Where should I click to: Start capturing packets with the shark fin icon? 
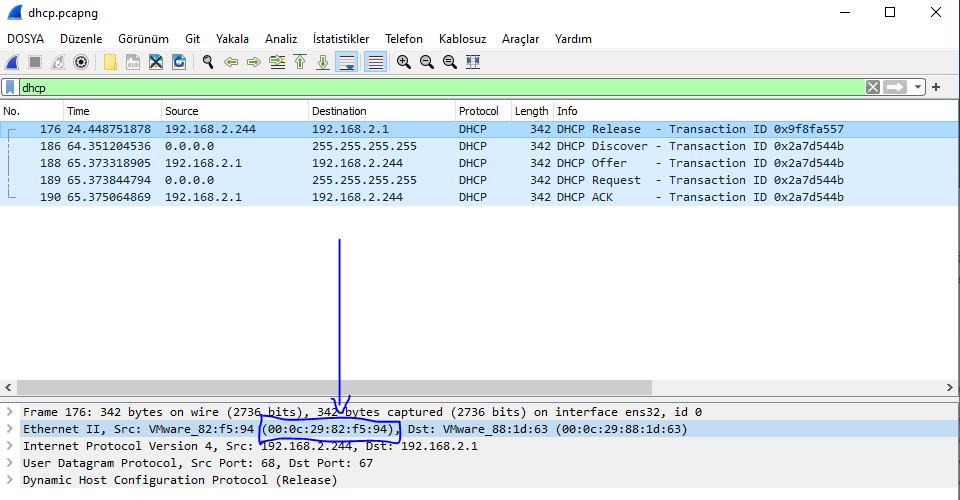pyautogui.click(x=12, y=62)
